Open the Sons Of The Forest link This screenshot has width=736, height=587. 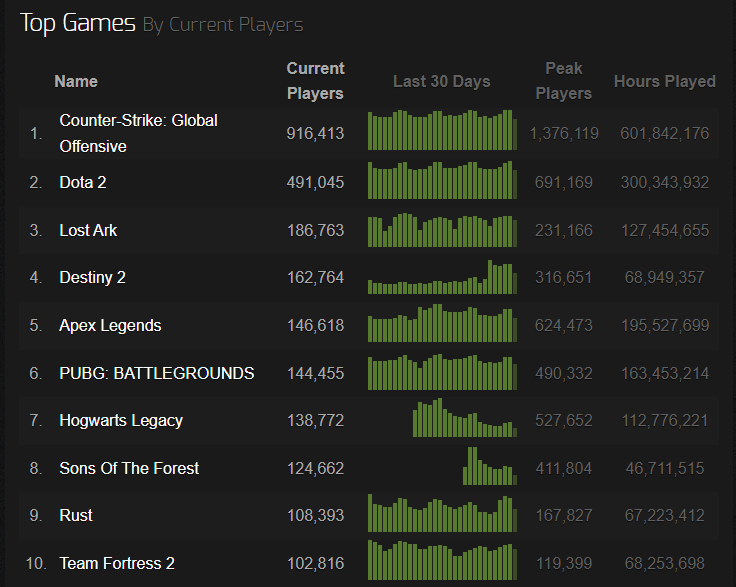point(129,468)
